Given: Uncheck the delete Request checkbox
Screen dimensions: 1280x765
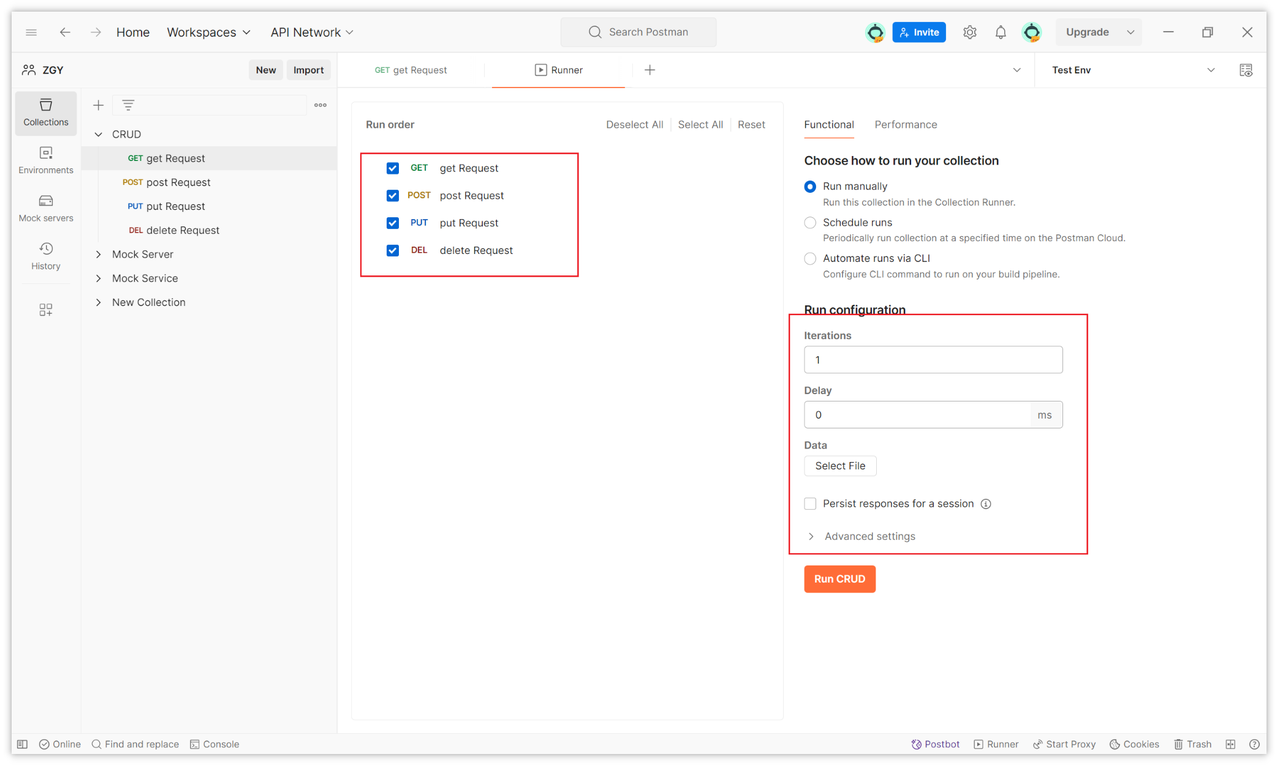Looking at the screenshot, I should pos(393,250).
